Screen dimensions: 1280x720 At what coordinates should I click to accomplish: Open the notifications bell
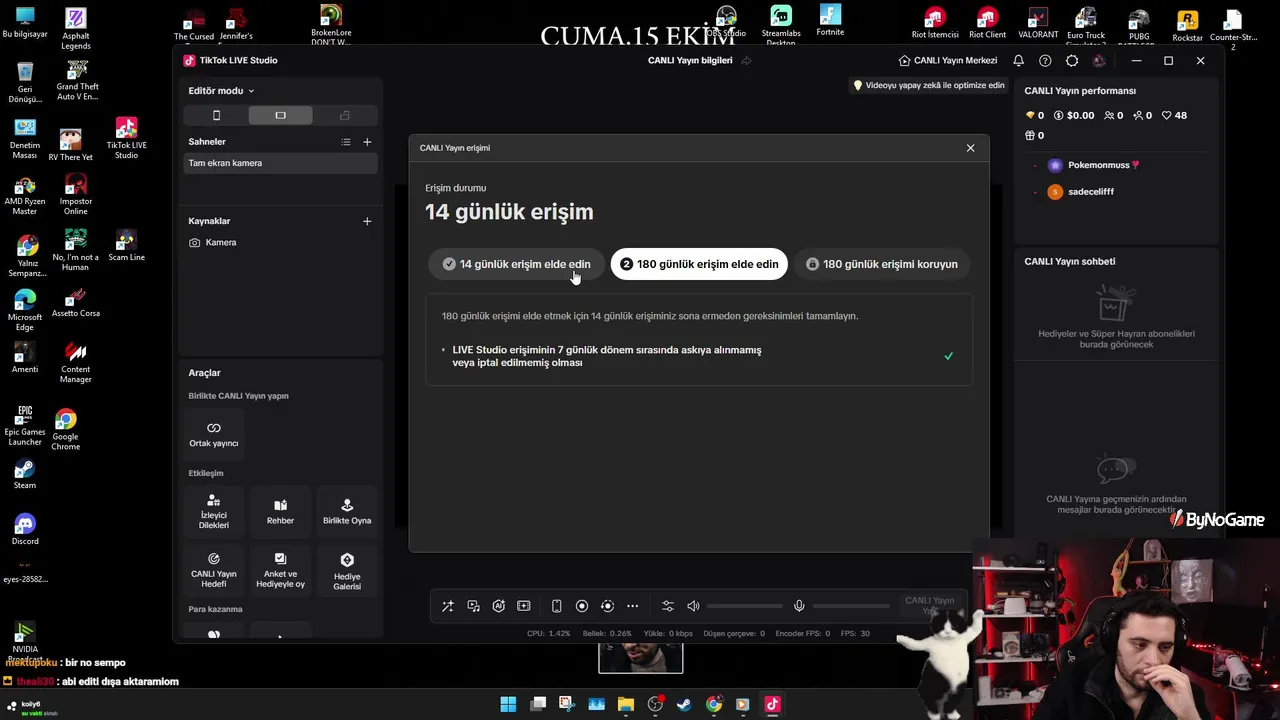coord(1018,60)
